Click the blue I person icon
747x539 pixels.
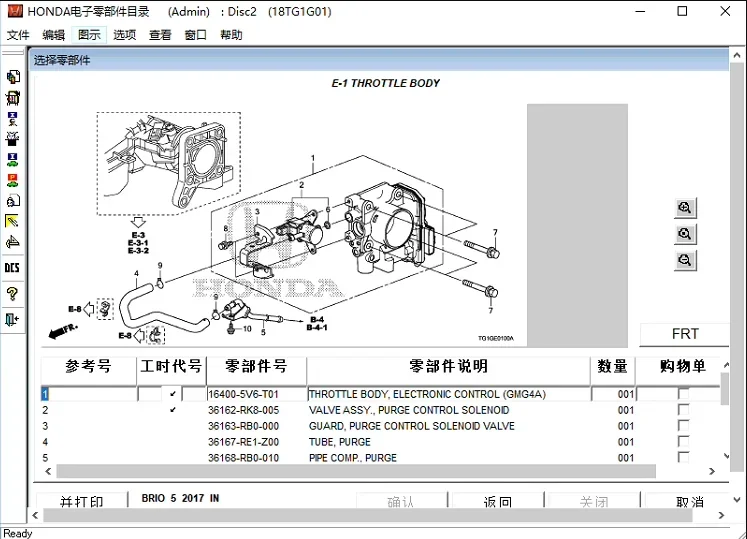(x=13, y=119)
